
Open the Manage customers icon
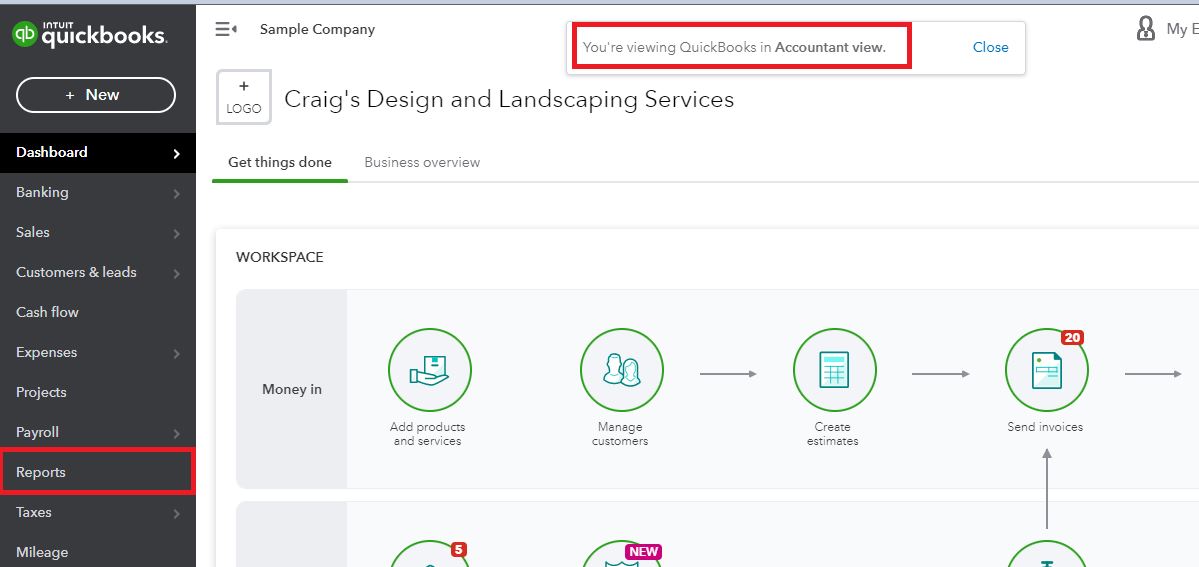coord(622,370)
